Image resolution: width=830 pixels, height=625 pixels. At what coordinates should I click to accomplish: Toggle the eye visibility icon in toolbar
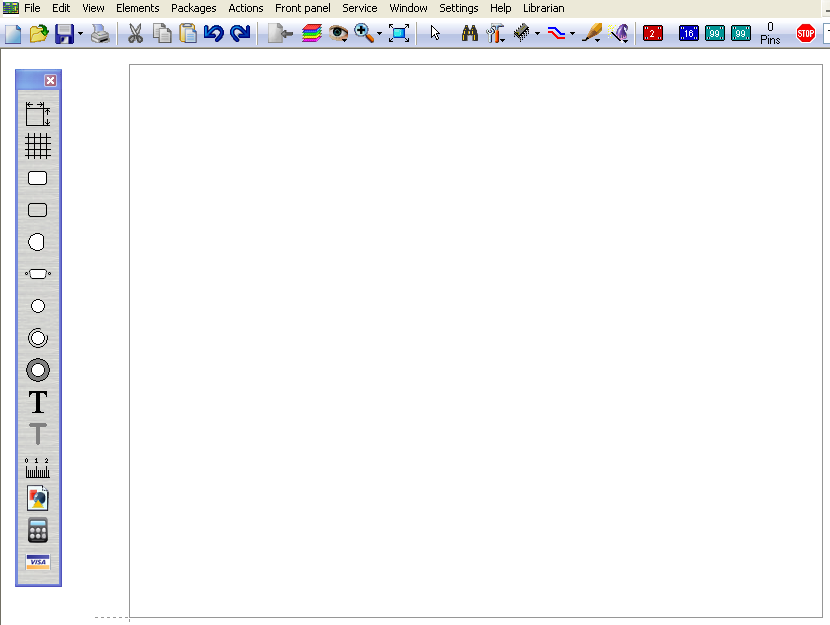pyautogui.click(x=338, y=34)
